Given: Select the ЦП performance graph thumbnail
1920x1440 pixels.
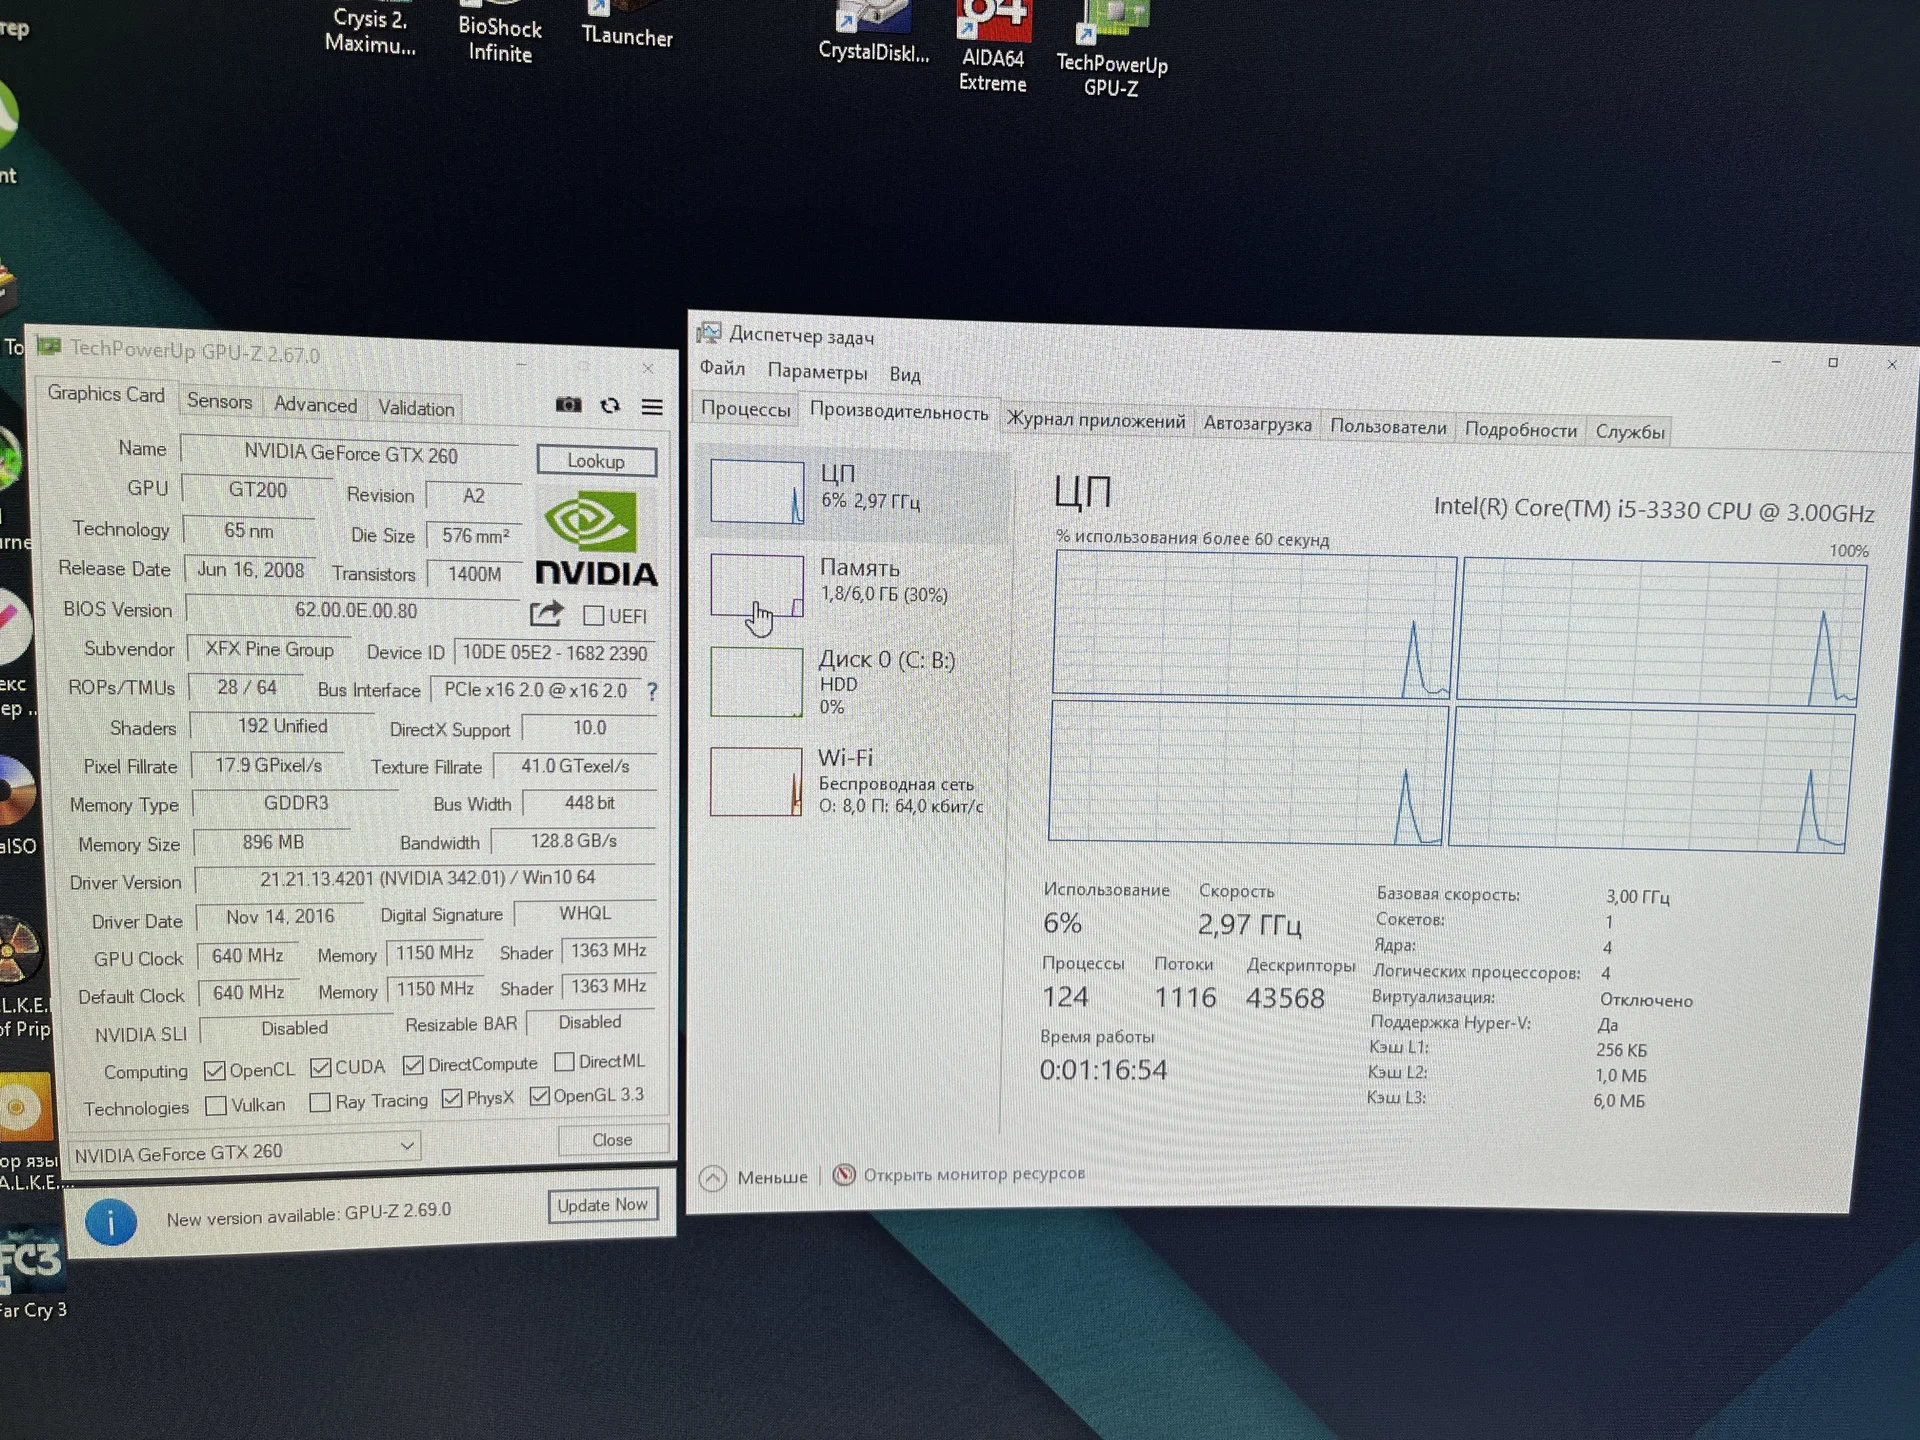Looking at the screenshot, I should coord(756,491).
